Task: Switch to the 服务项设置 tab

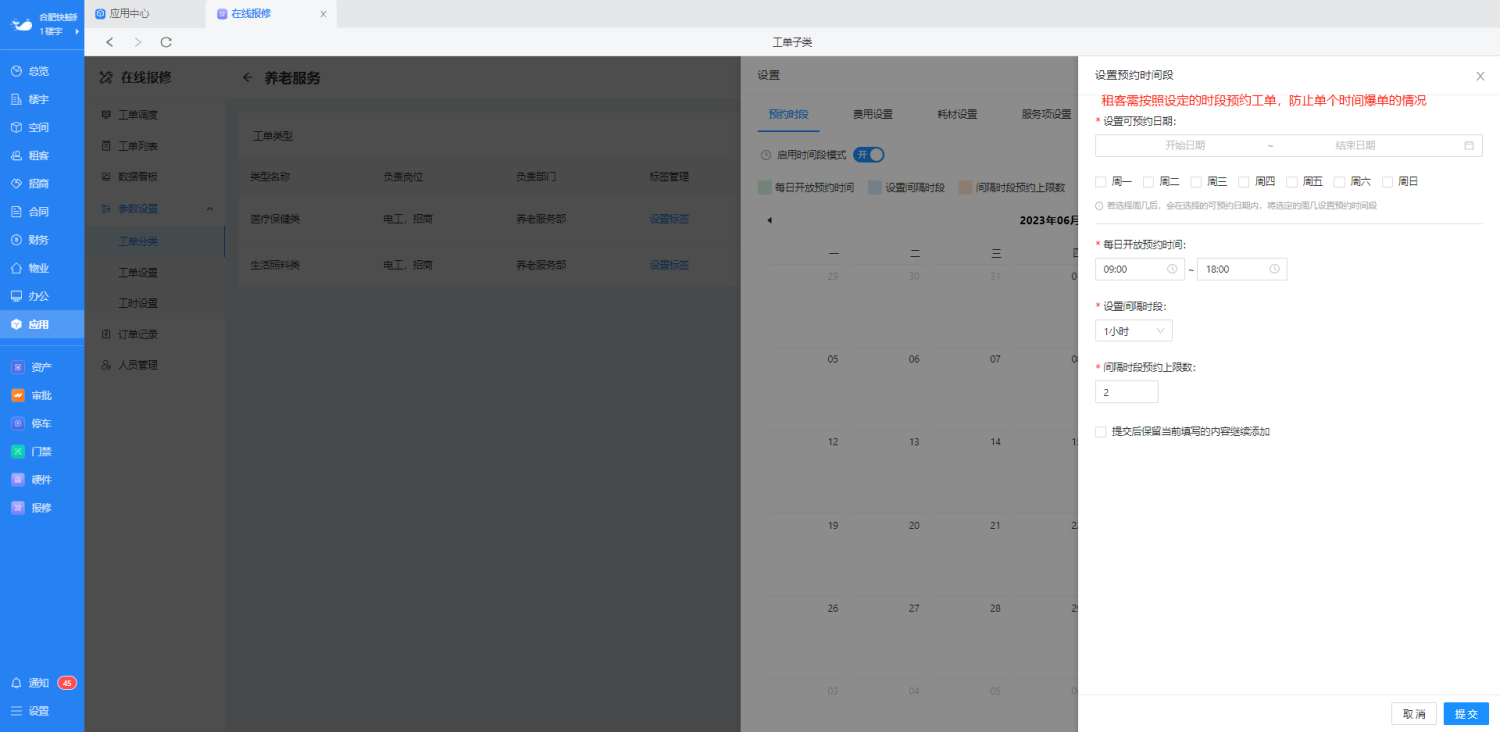Action: pyautogui.click(x=1046, y=114)
